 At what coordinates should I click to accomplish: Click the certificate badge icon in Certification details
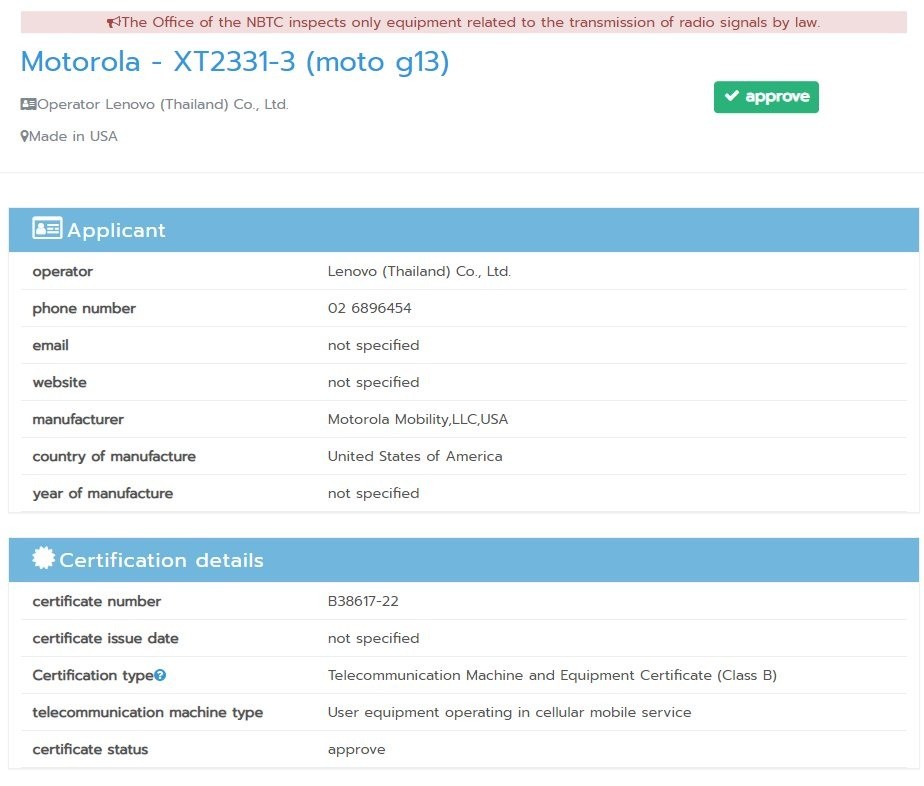[x=44, y=559]
